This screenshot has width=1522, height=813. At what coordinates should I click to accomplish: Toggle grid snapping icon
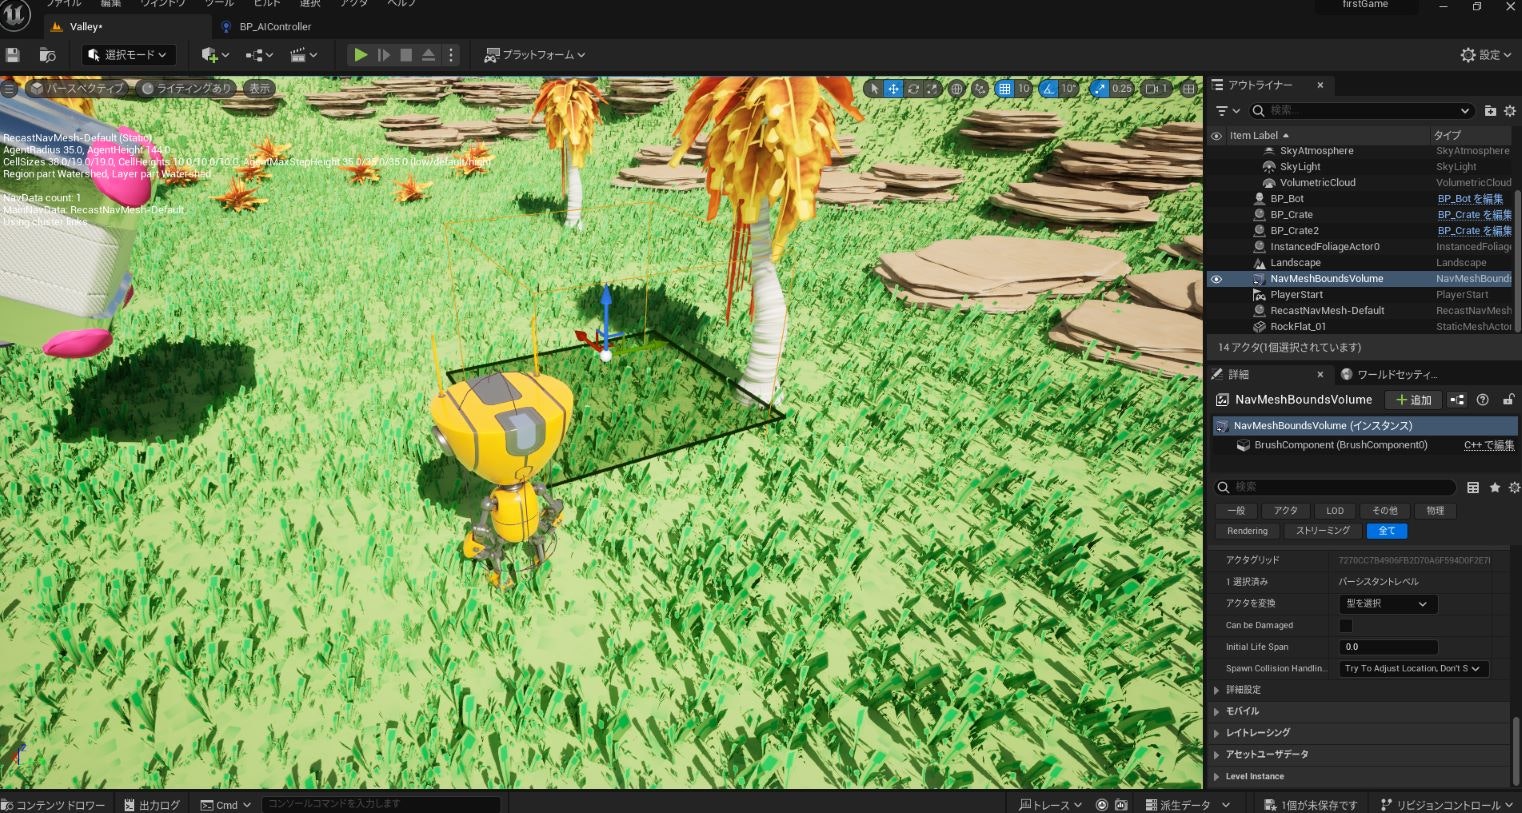[1005, 88]
